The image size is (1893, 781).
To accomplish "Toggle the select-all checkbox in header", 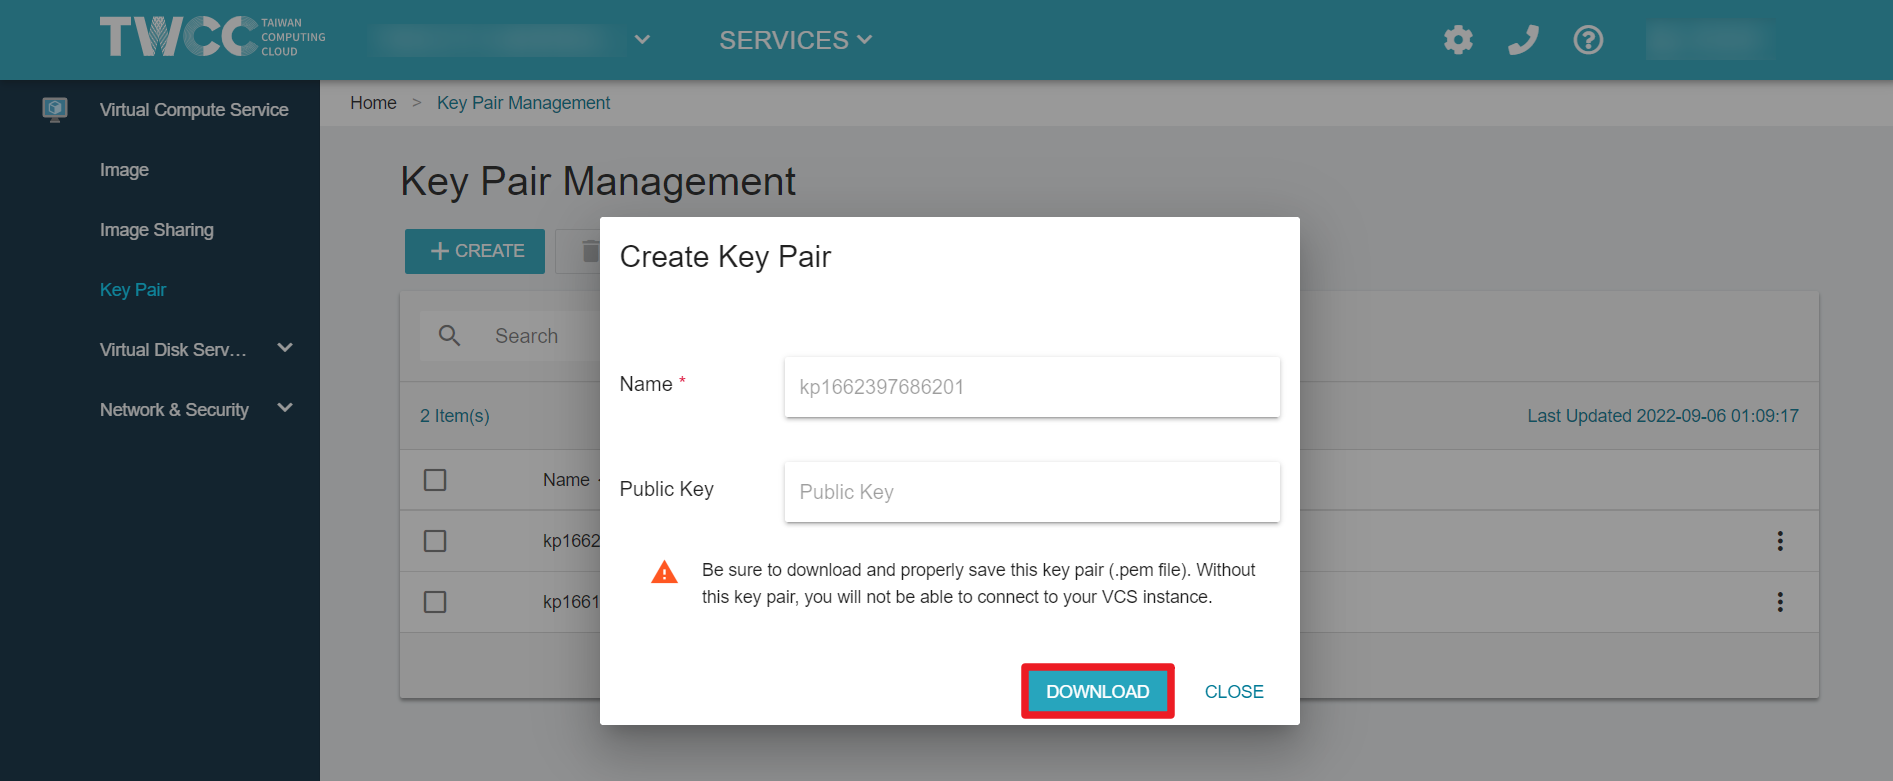I will coord(435,480).
